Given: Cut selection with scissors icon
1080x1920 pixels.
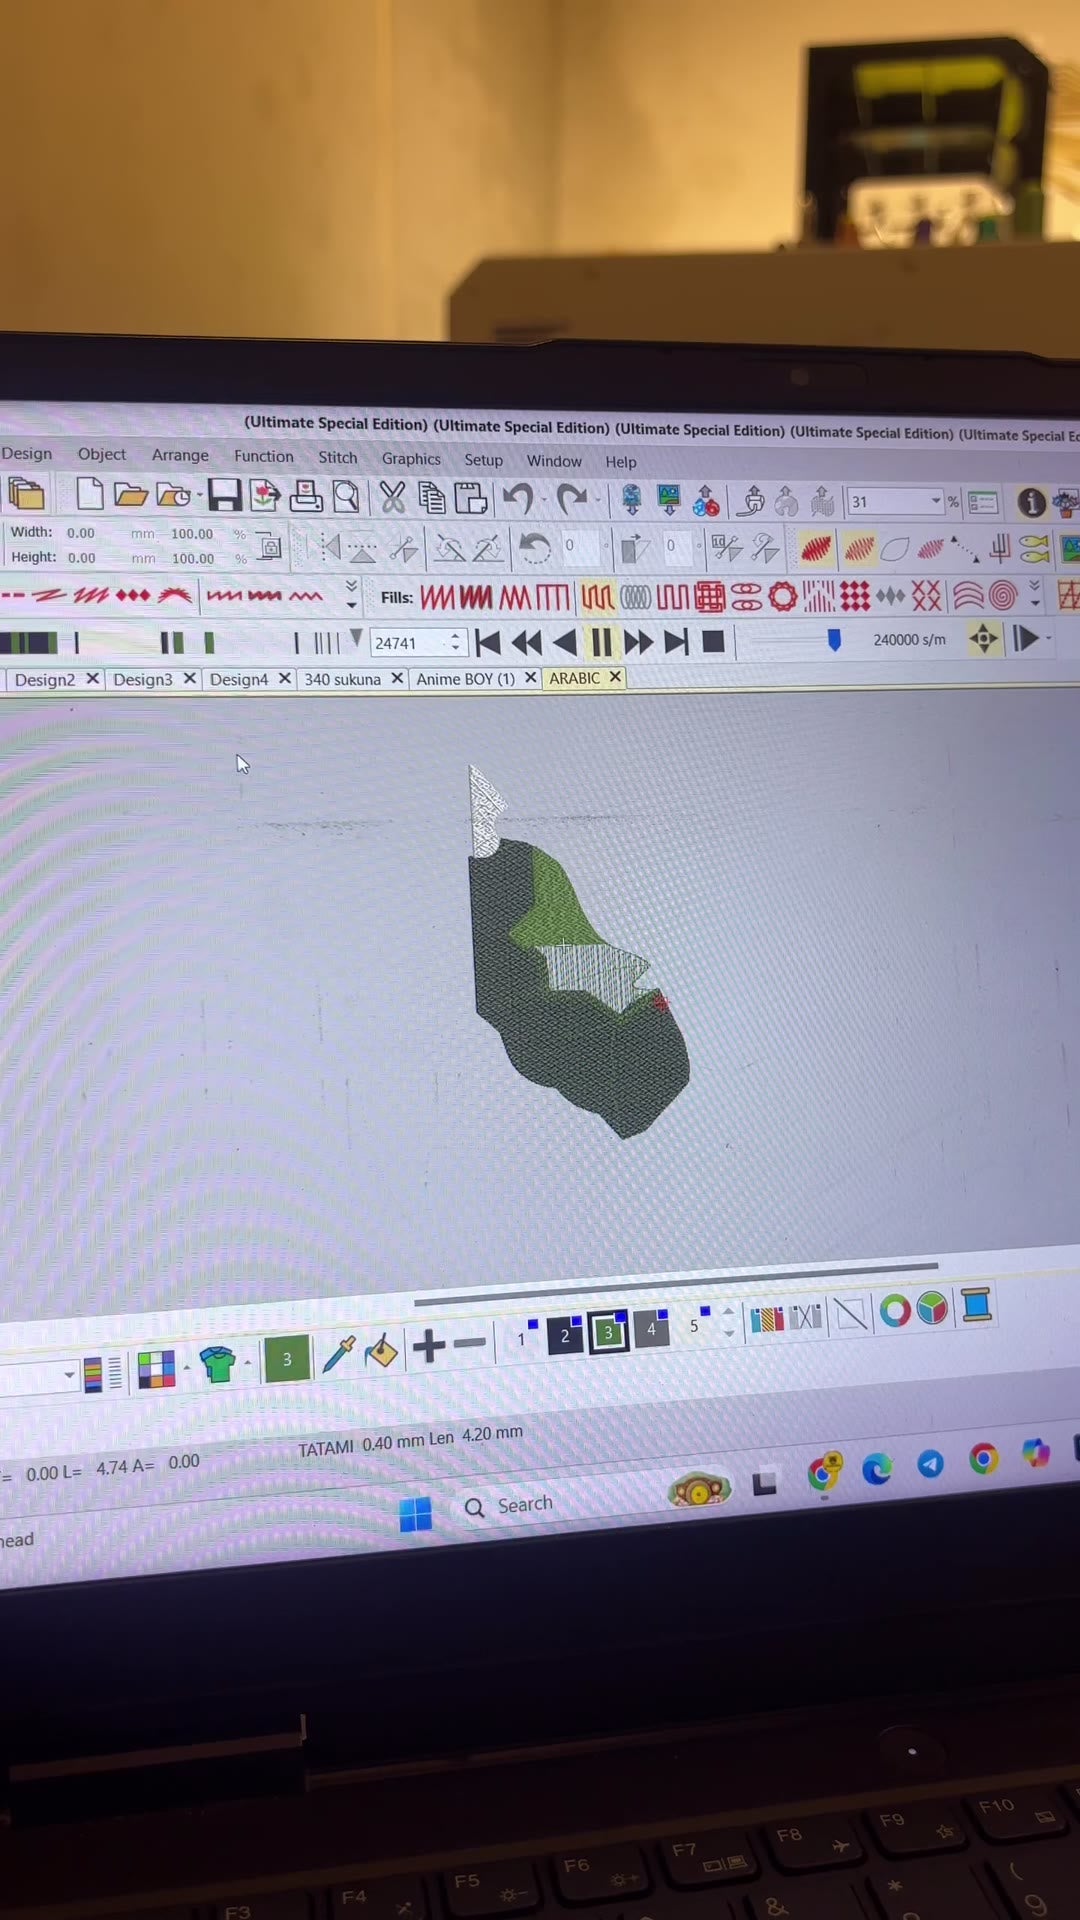Looking at the screenshot, I should coord(392,497).
